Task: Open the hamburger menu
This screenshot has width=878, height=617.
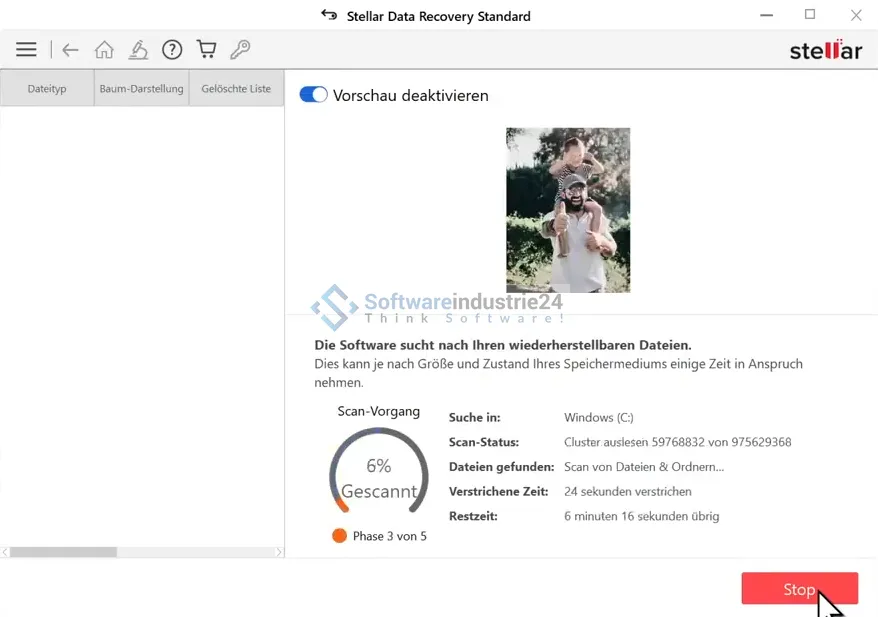Action: coord(26,50)
